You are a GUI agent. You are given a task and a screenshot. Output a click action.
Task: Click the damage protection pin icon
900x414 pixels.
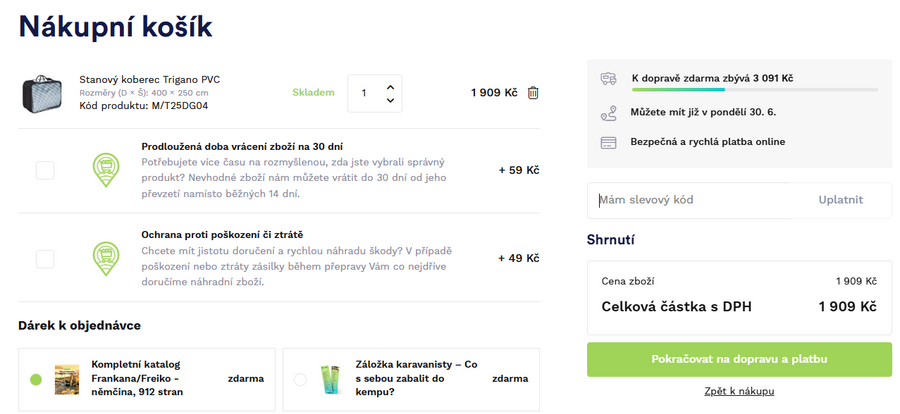coord(103,258)
